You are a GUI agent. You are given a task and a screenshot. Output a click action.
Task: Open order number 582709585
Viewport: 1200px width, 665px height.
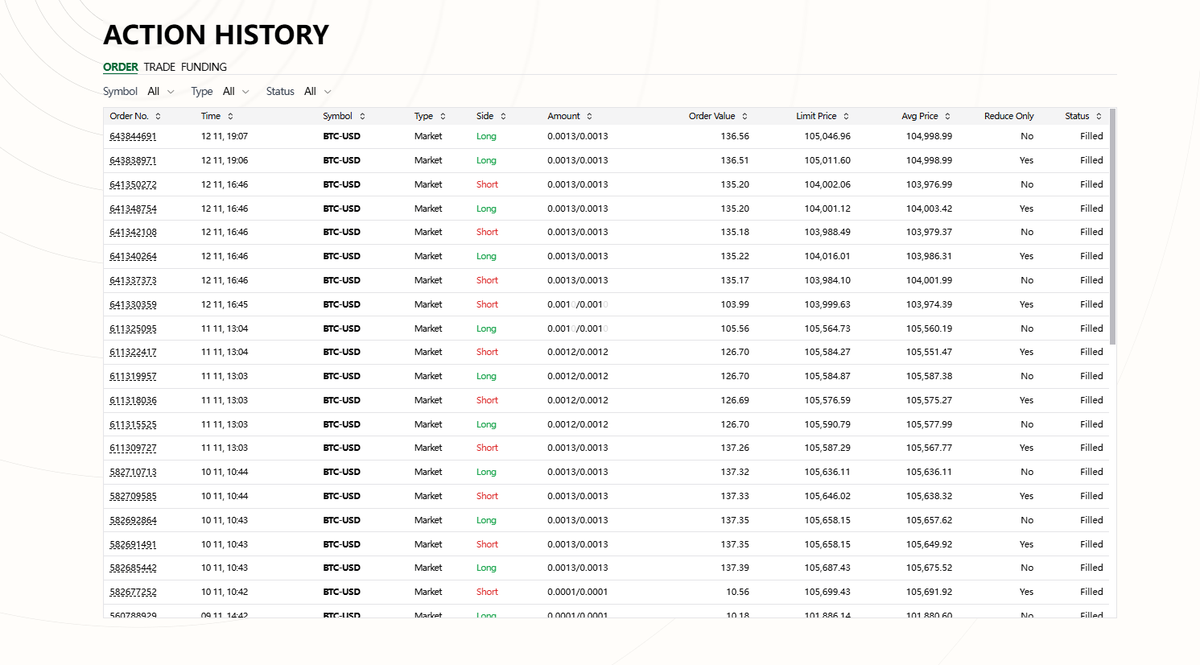point(133,496)
